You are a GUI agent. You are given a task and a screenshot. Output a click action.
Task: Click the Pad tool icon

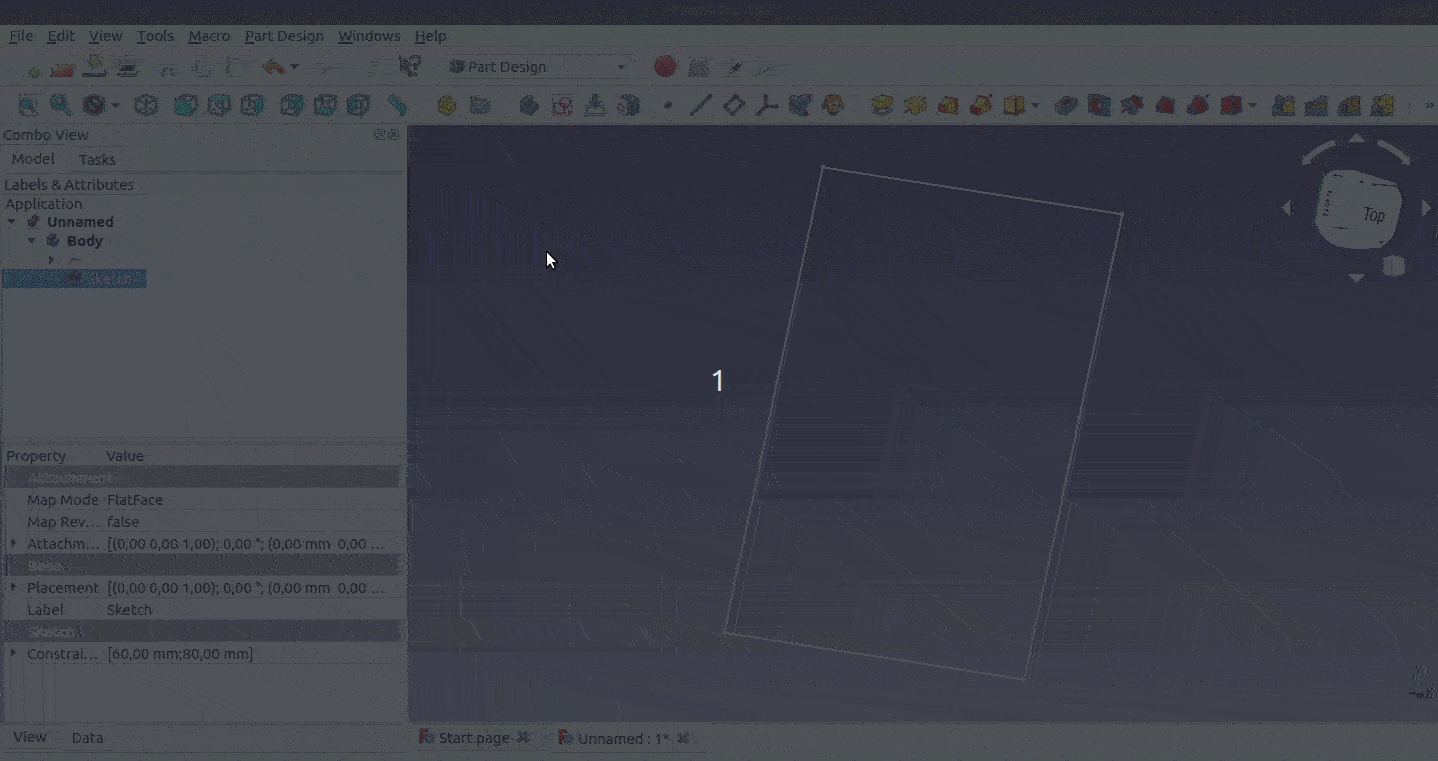[881, 105]
